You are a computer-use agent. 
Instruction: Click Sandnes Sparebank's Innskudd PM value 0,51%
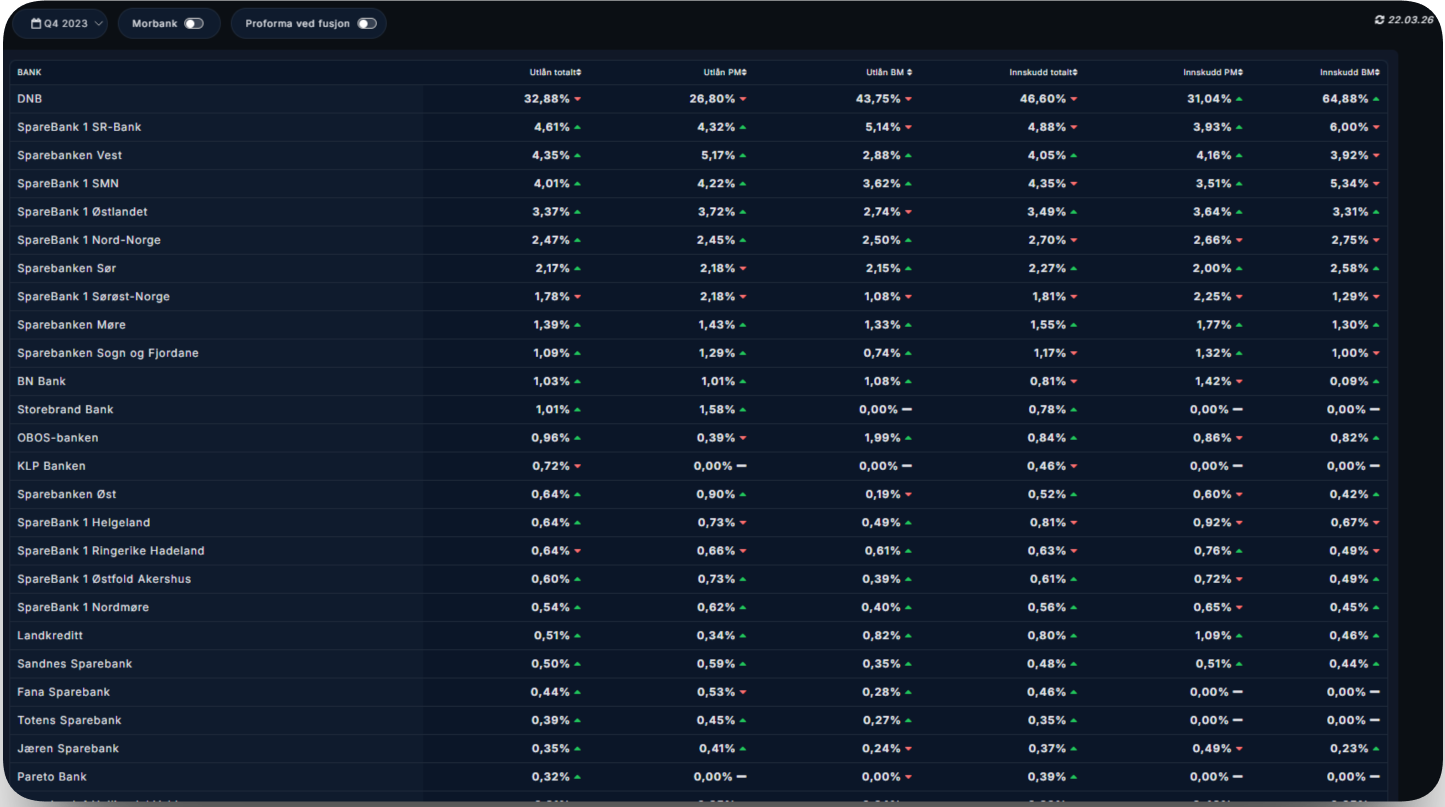(1214, 664)
